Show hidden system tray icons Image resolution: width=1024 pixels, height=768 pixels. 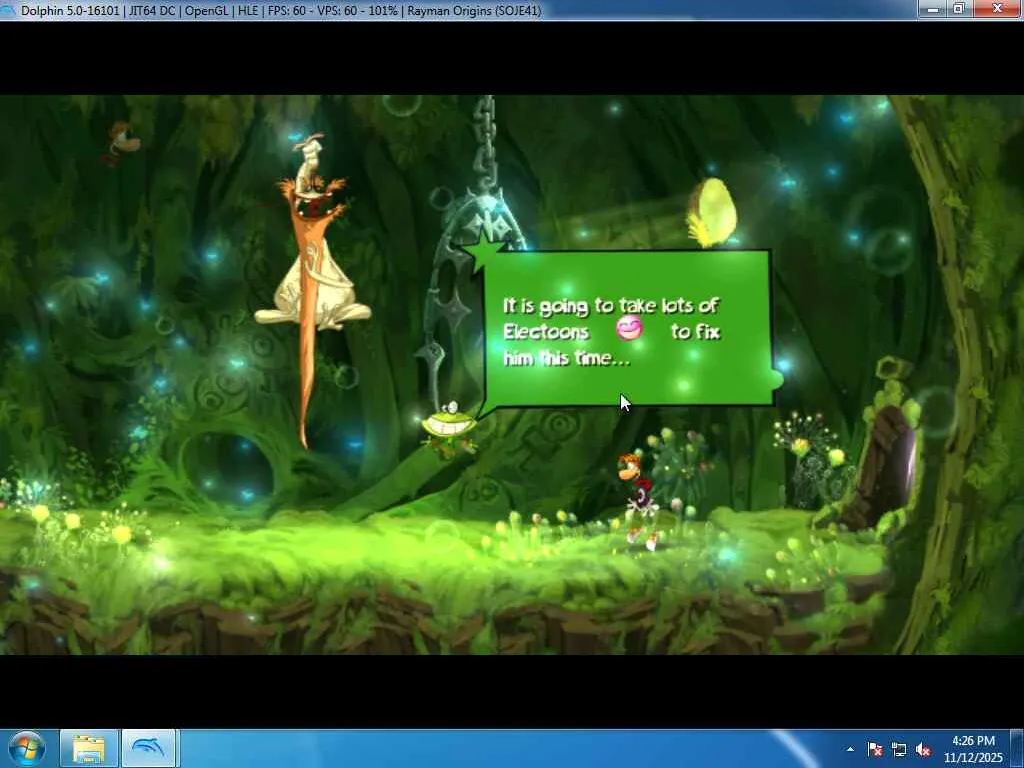(x=850, y=749)
